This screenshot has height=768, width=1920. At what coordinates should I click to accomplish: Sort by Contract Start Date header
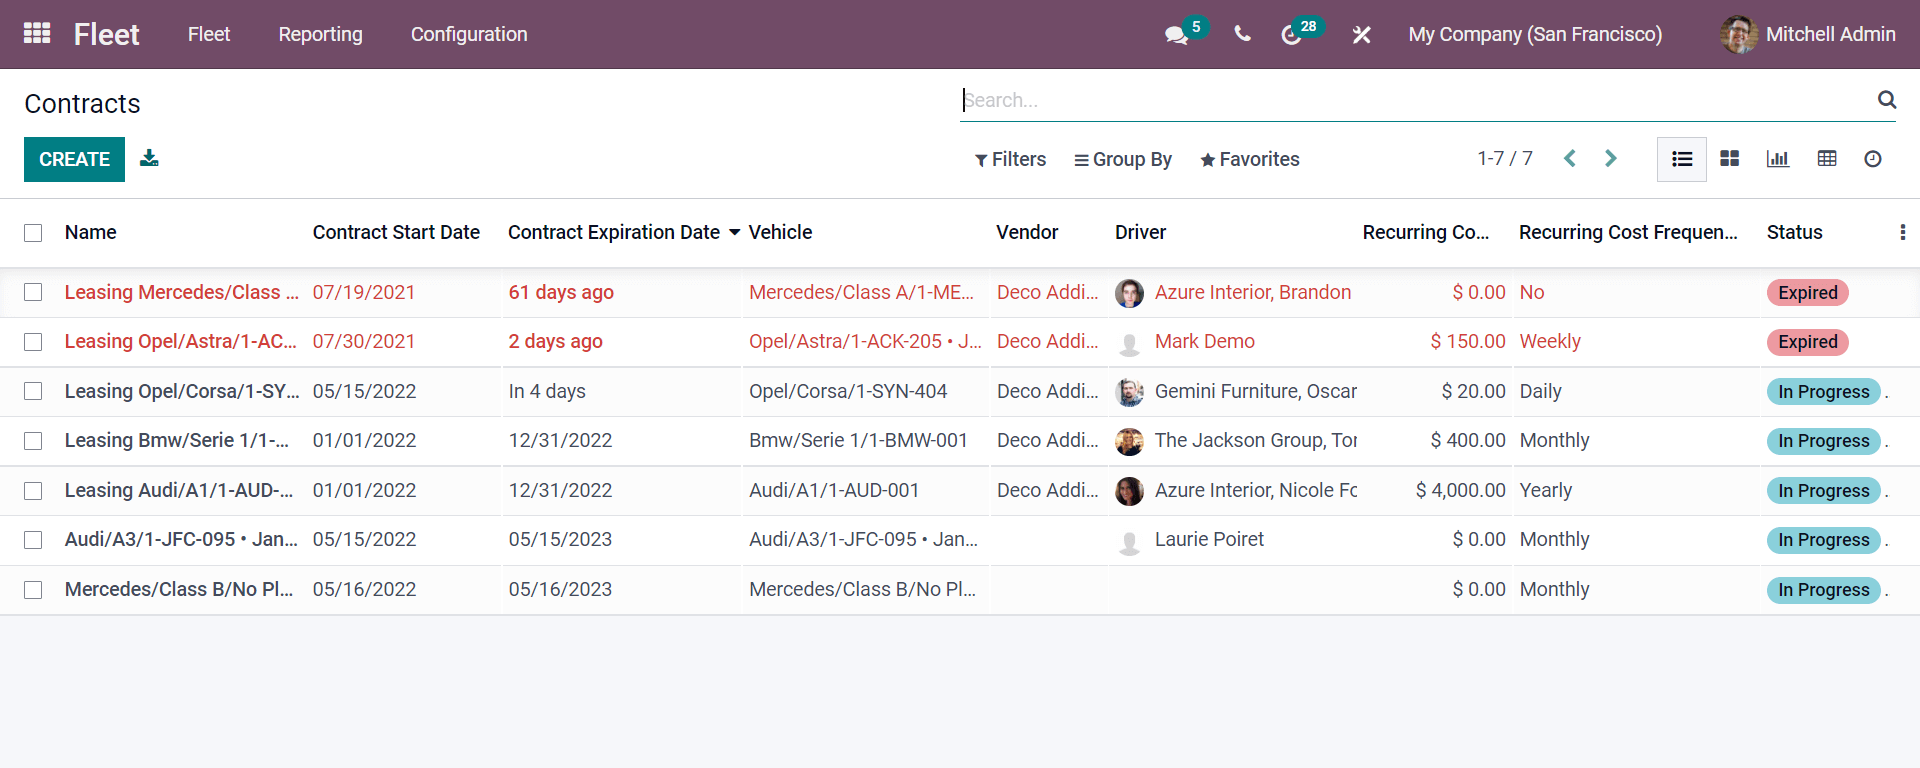(396, 232)
